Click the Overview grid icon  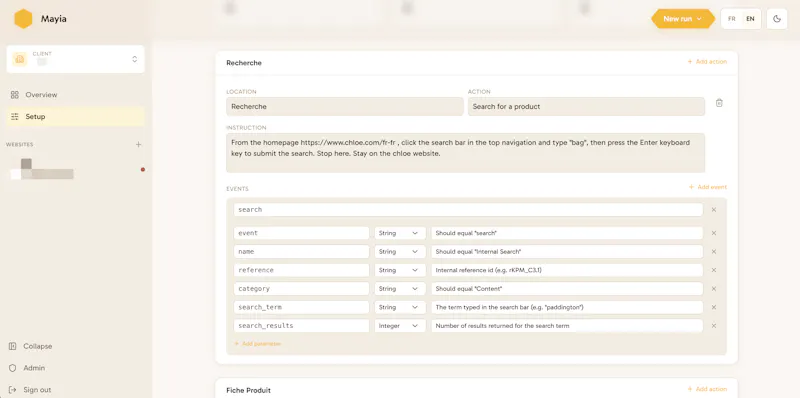pos(14,95)
